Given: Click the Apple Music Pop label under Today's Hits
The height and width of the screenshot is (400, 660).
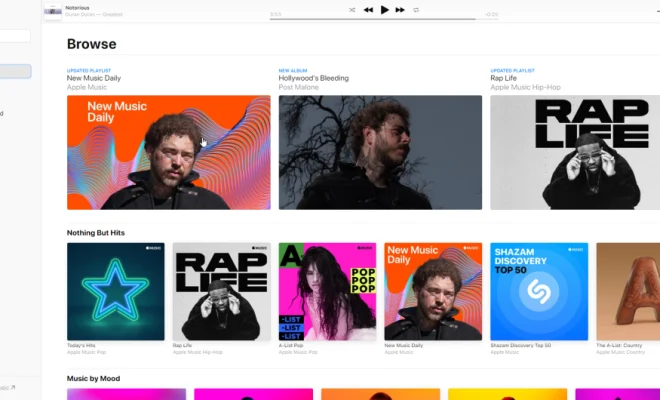Looking at the screenshot, I should coord(86,352).
